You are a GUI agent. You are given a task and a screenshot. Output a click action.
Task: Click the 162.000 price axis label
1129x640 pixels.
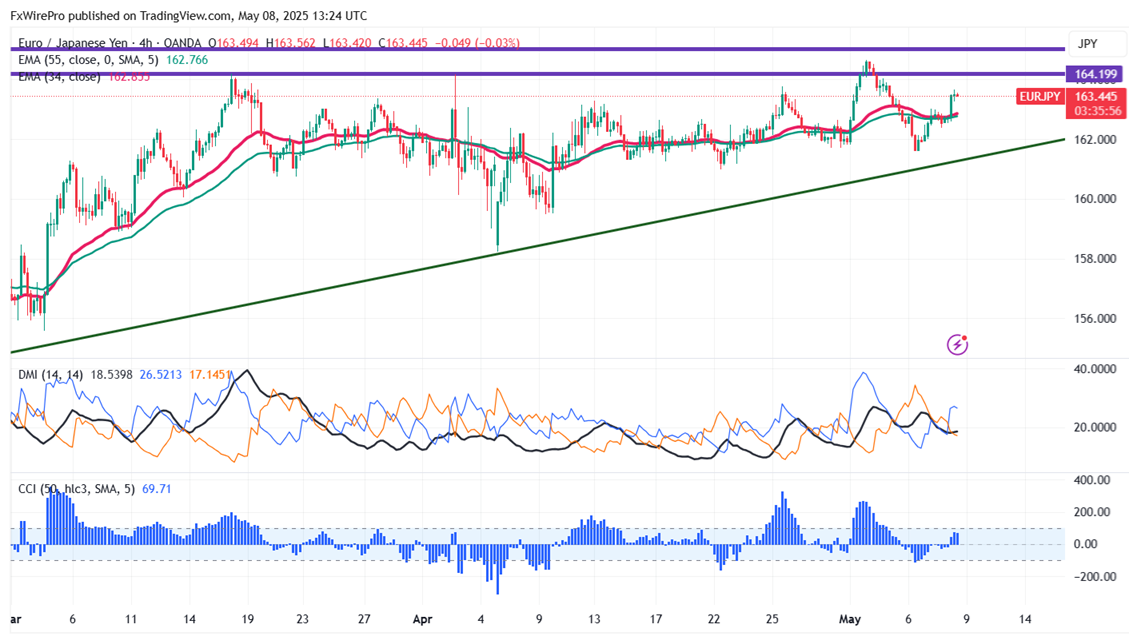pos(1094,139)
